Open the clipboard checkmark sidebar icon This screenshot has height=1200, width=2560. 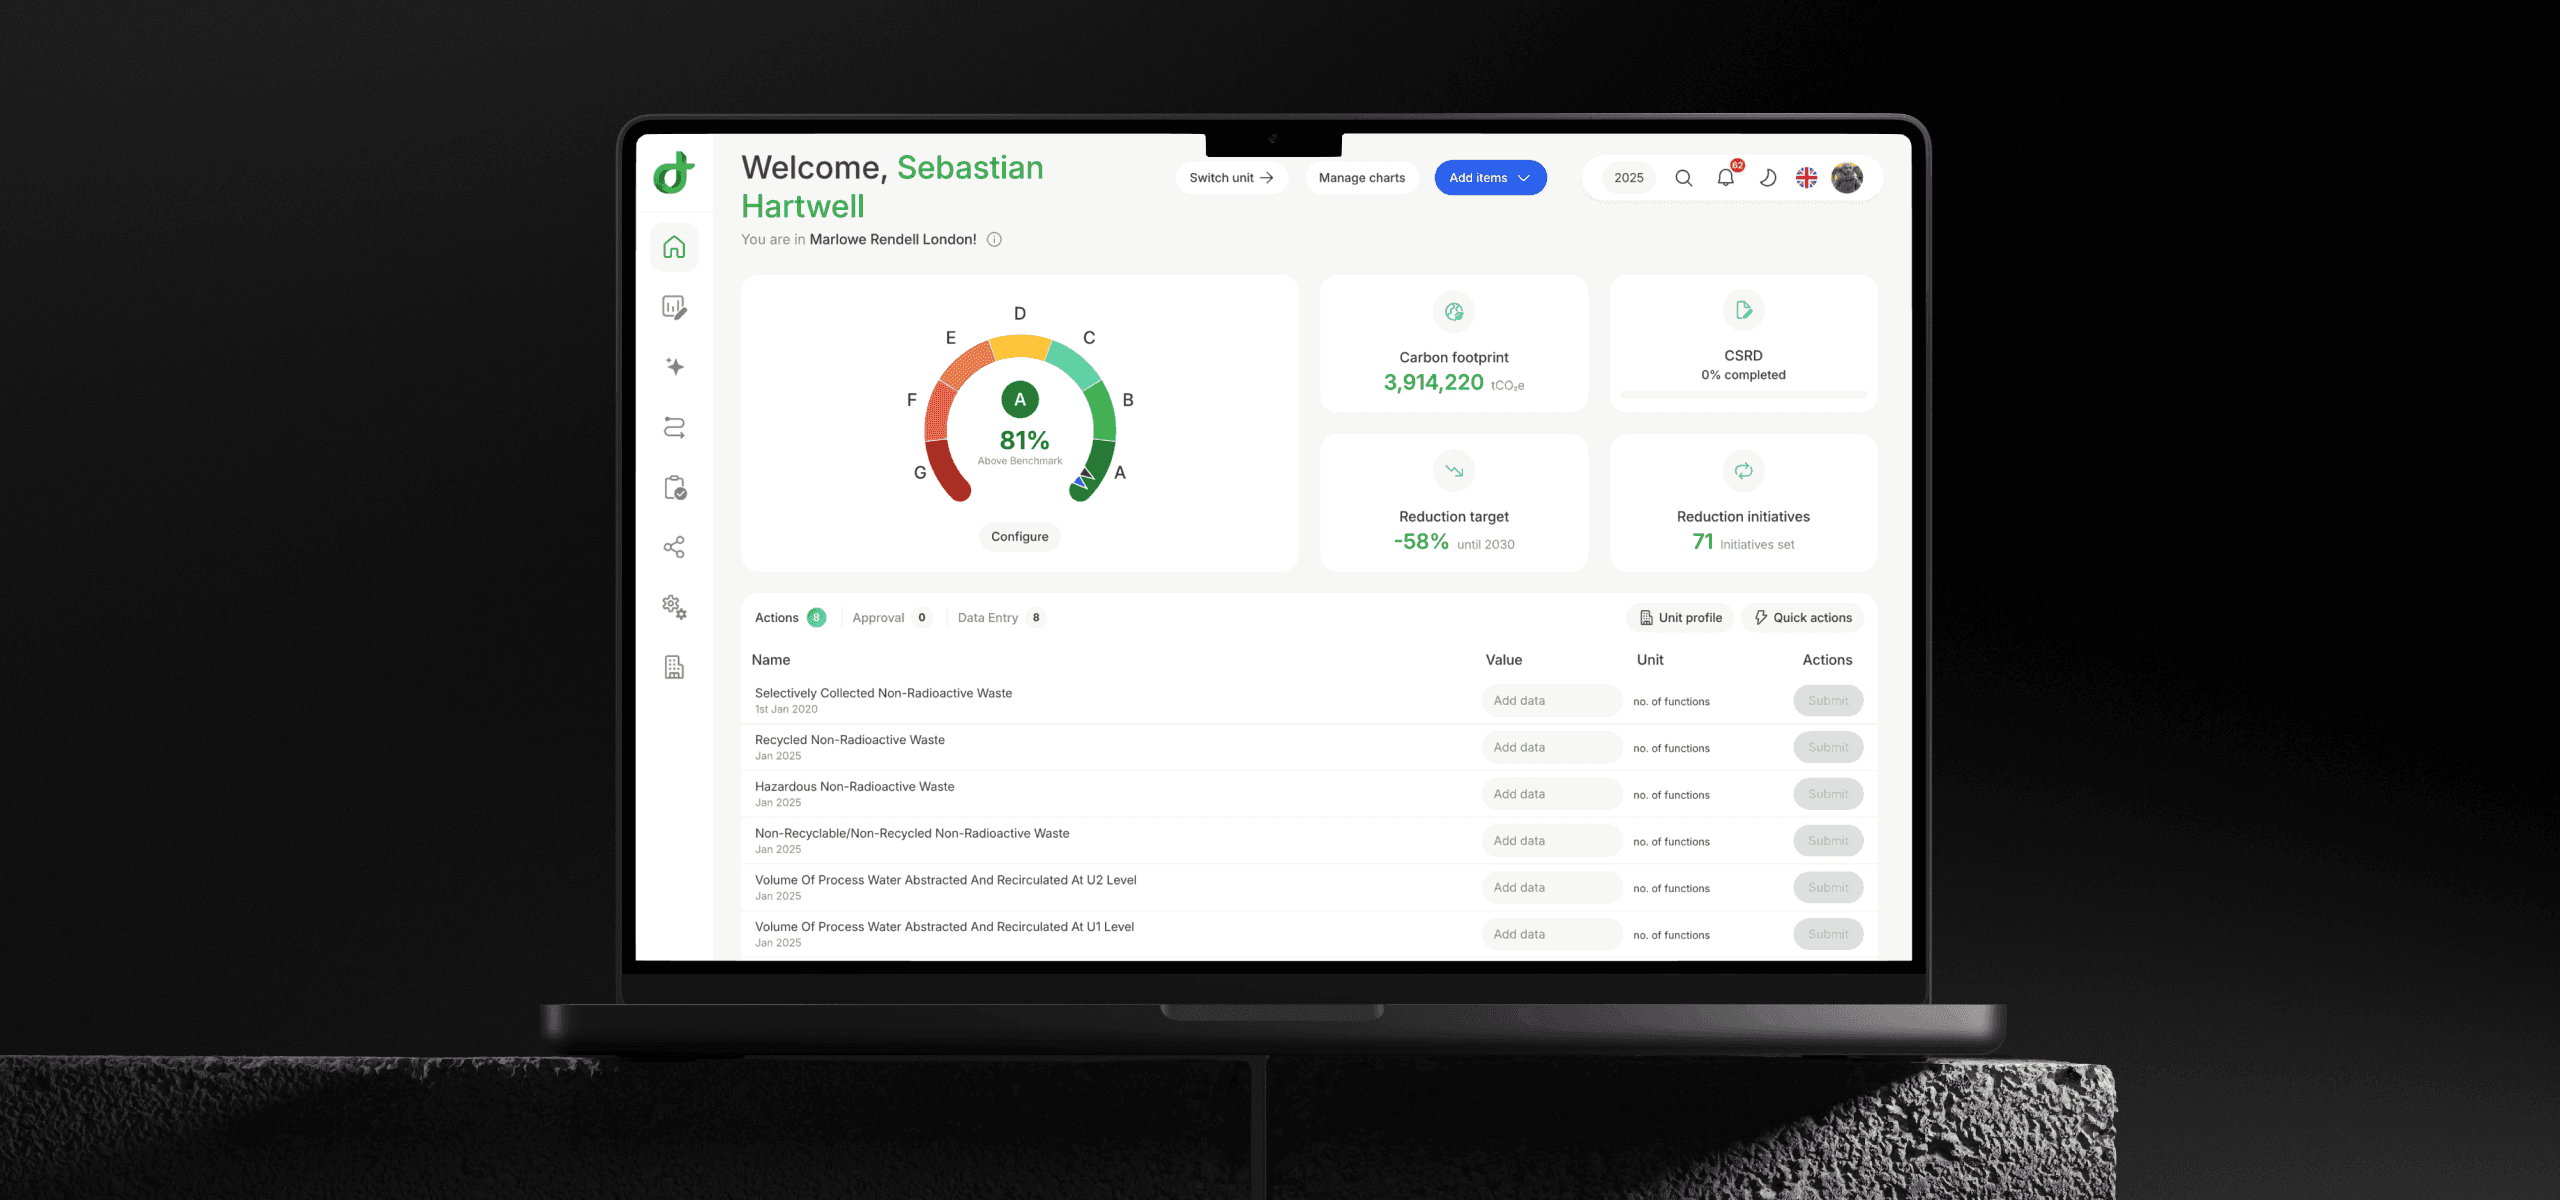(x=675, y=488)
